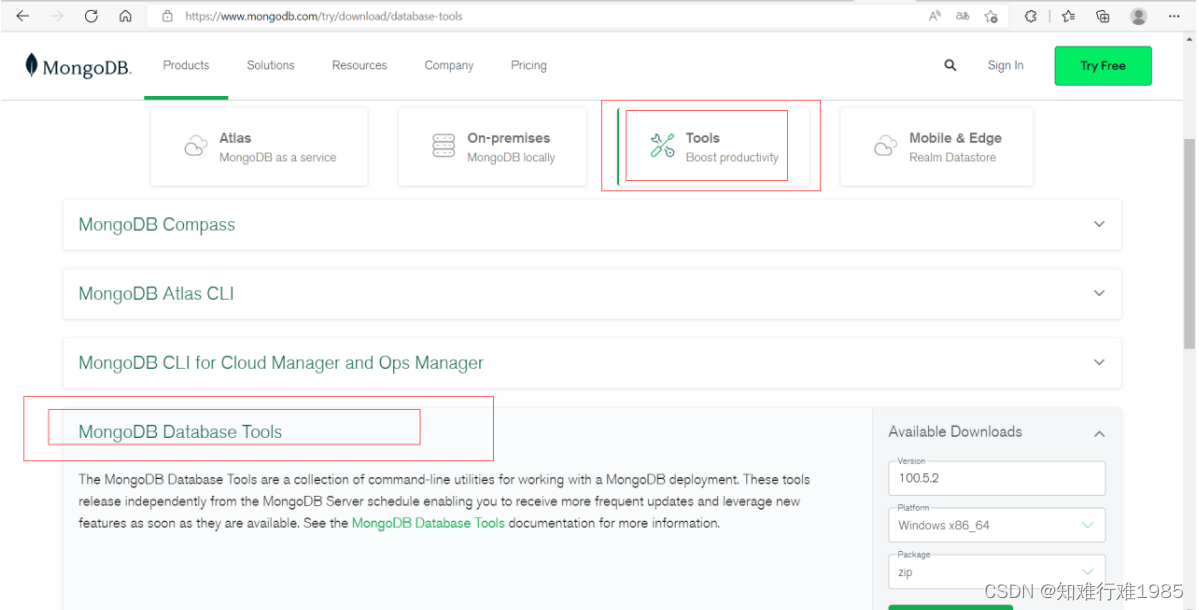Viewport: 1199px width, 610px height.
Task: Open the browser settings and more menu
Action: click(x=1175, y=16)
